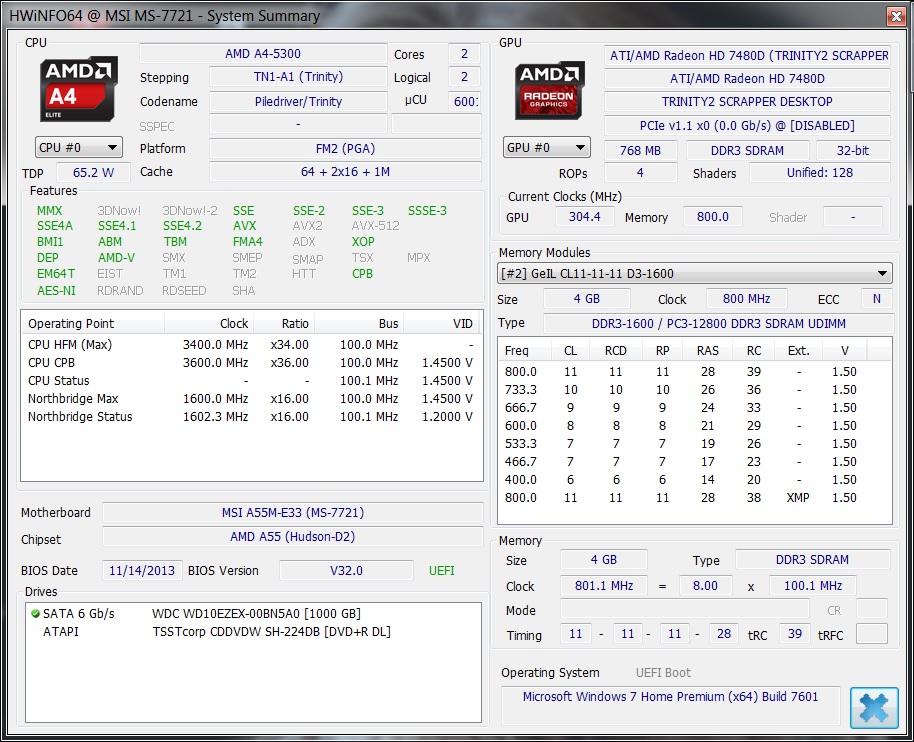
Task: Click the memory multiplier 8.00 value
Action: pyautogui.click(x=705, y=585)
